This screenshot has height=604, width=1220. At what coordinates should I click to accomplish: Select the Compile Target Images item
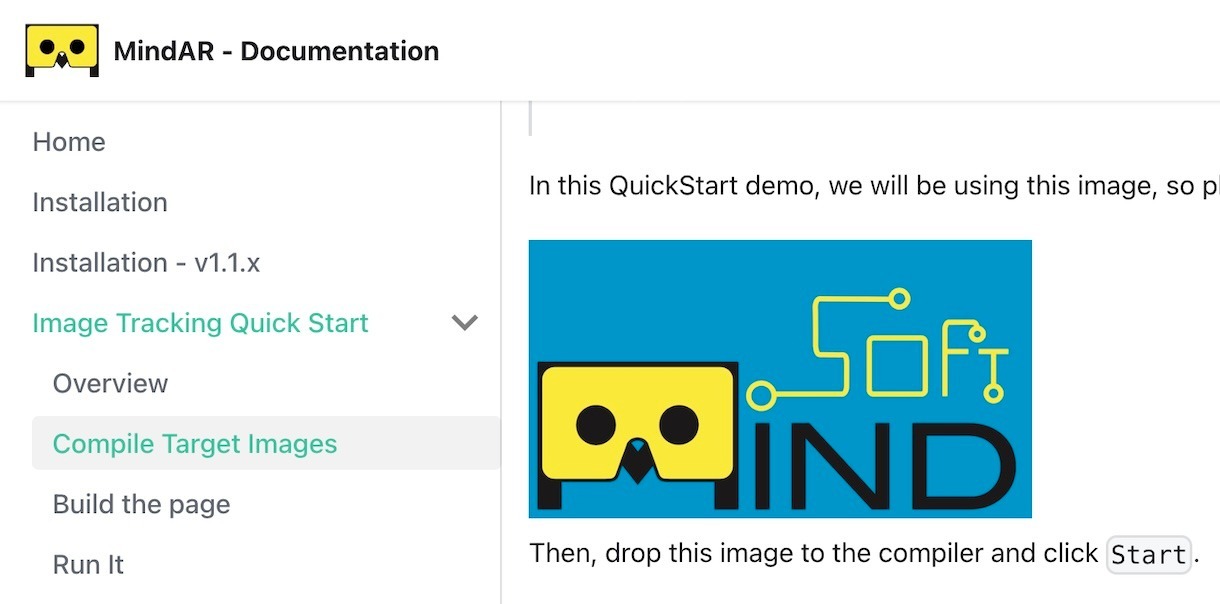point(195,444)
